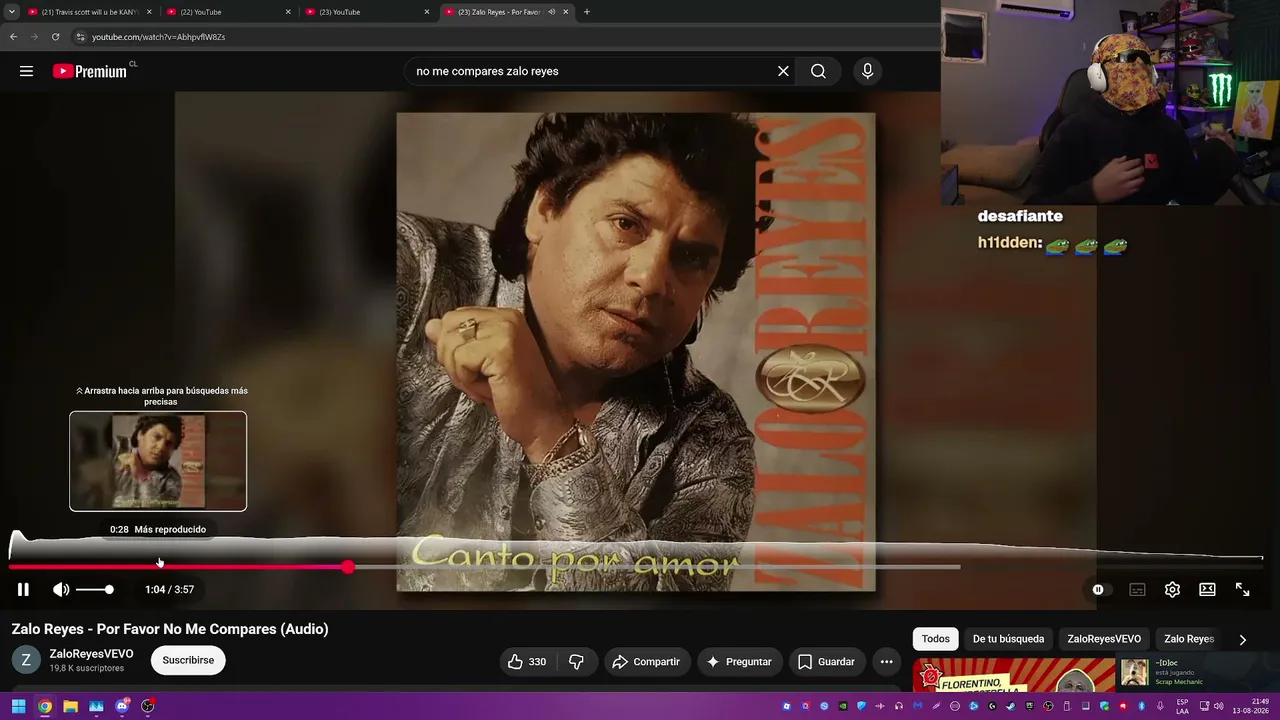
Task: Reload the current page
Action: 55,37
